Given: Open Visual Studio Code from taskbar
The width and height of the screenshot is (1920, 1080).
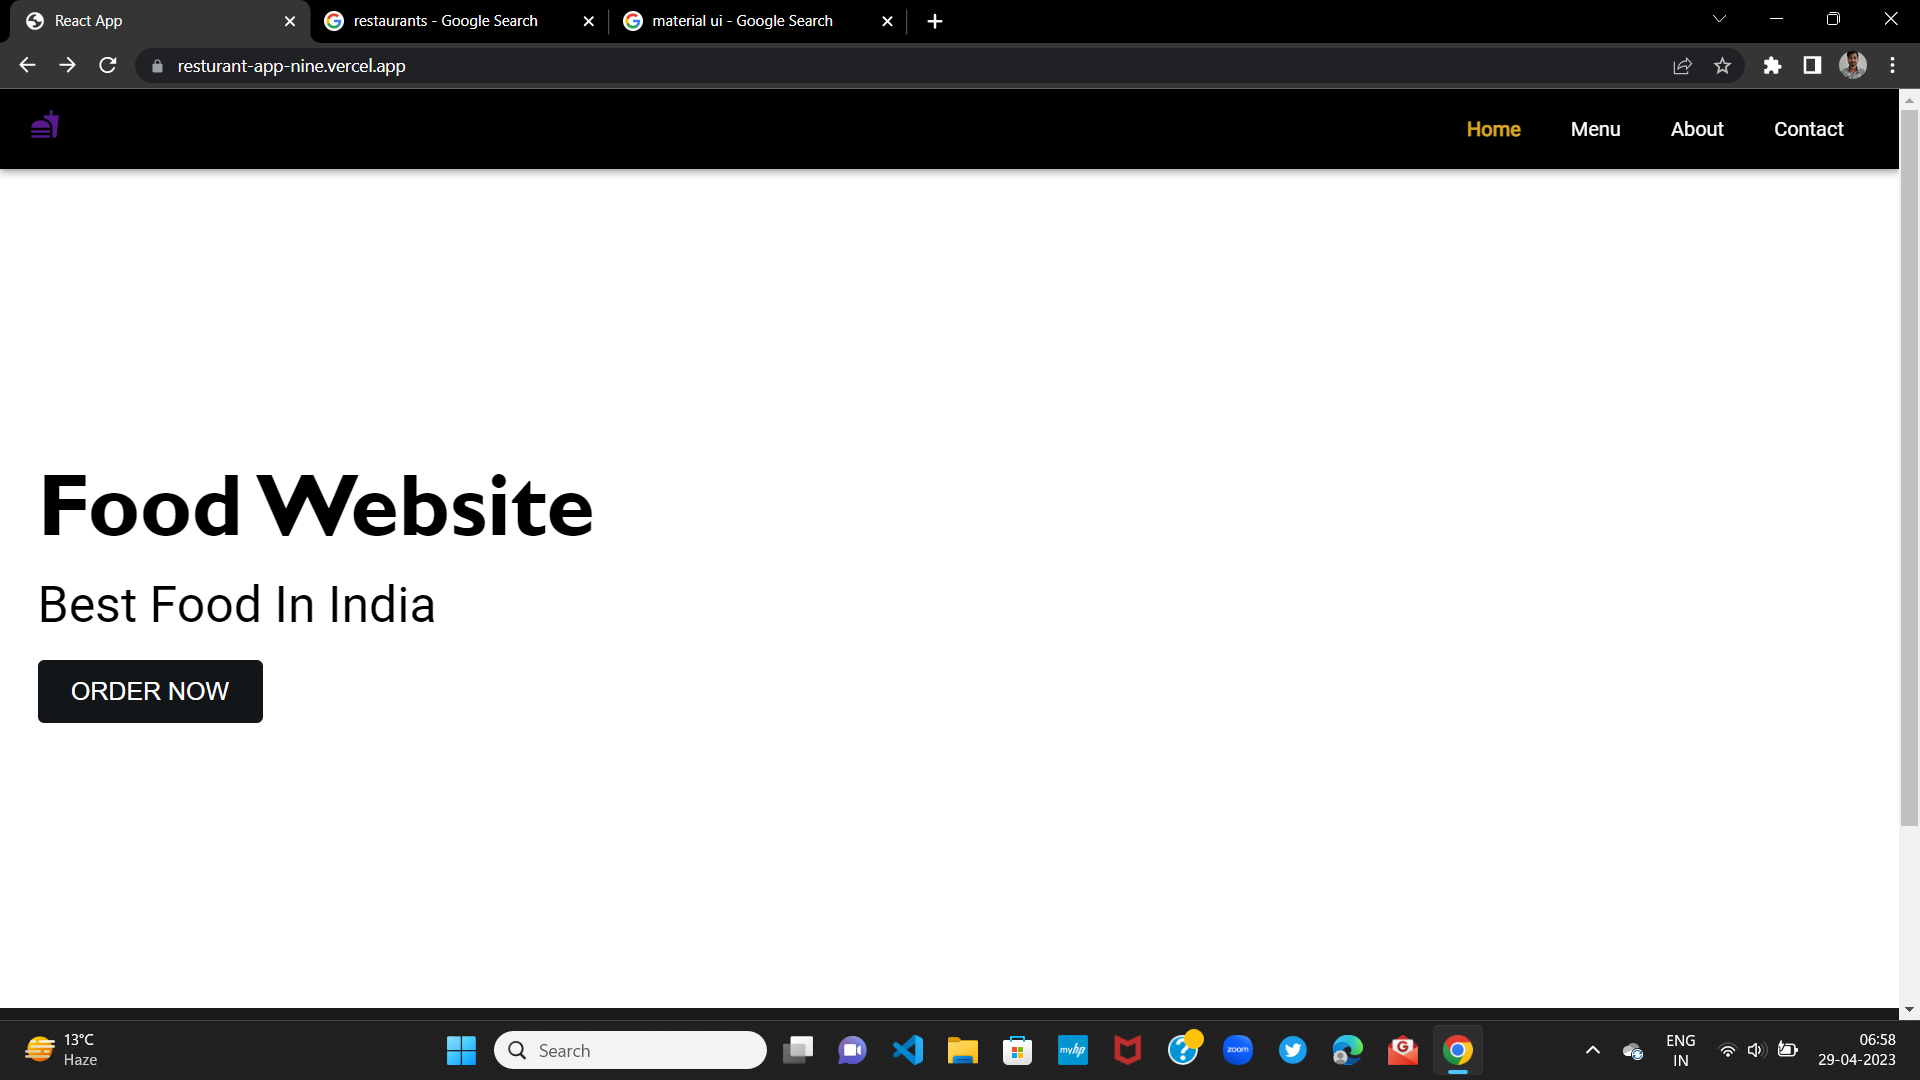Looking at the screenshot, I should click(908, 1050).
